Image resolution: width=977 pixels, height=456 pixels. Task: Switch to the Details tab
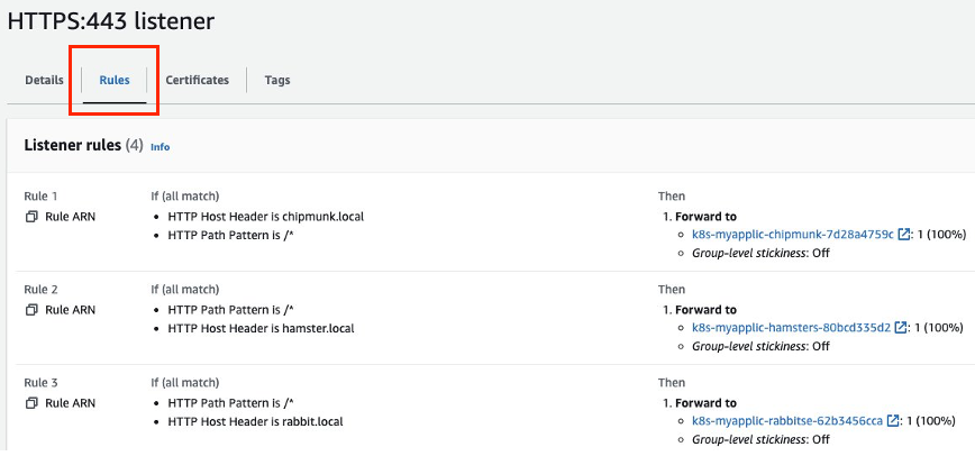pyautogui.click(x=44, y=80)
